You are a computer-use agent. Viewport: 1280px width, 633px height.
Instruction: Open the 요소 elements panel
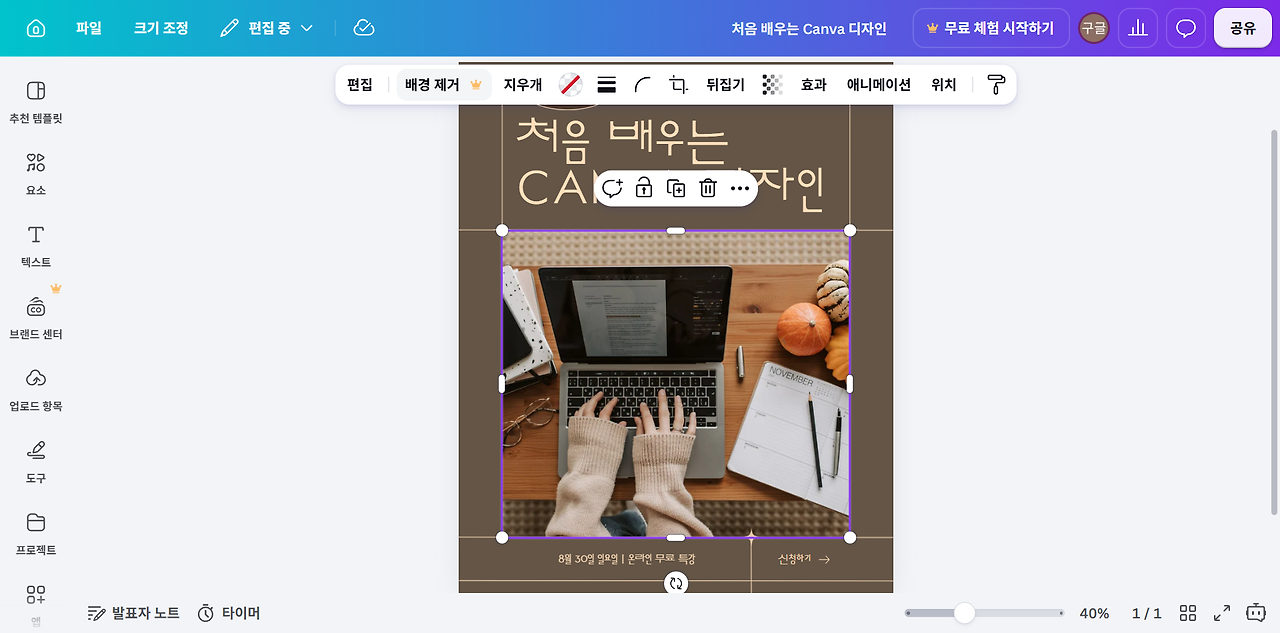36,173
